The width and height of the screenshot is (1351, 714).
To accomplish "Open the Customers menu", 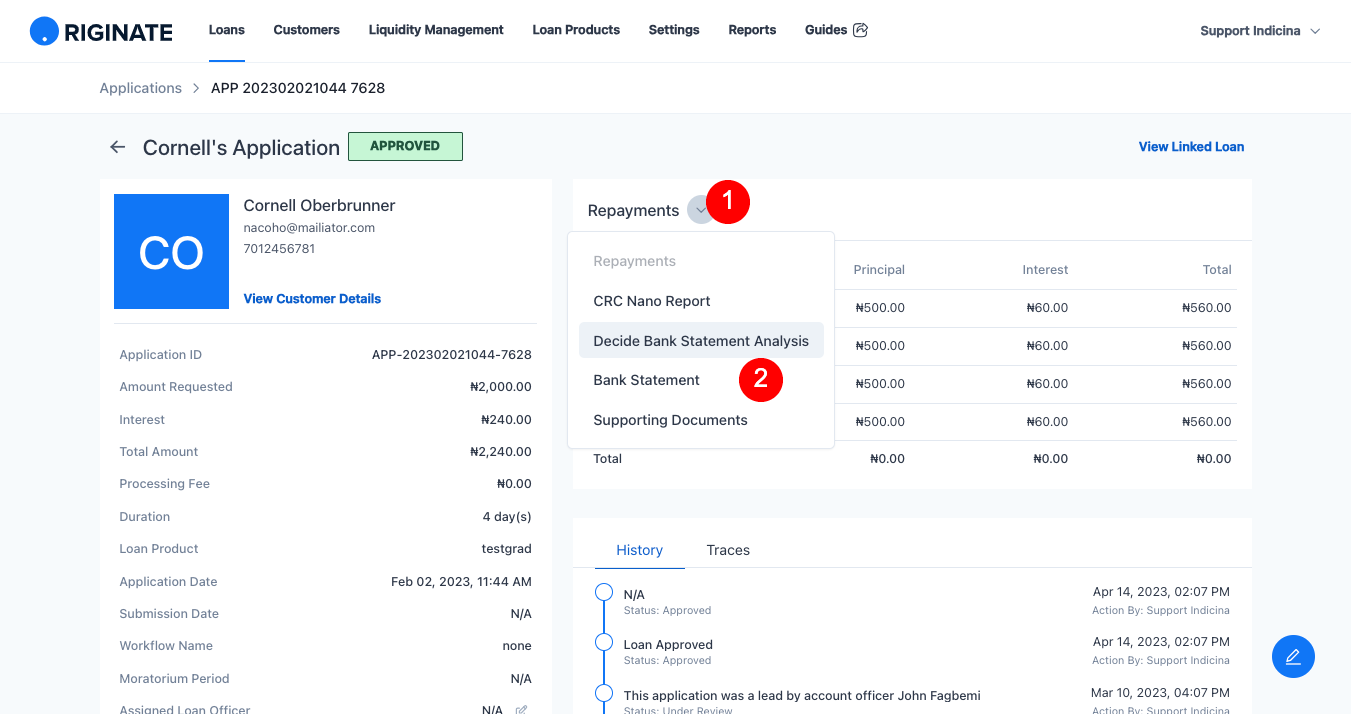I will pos(307,30).
